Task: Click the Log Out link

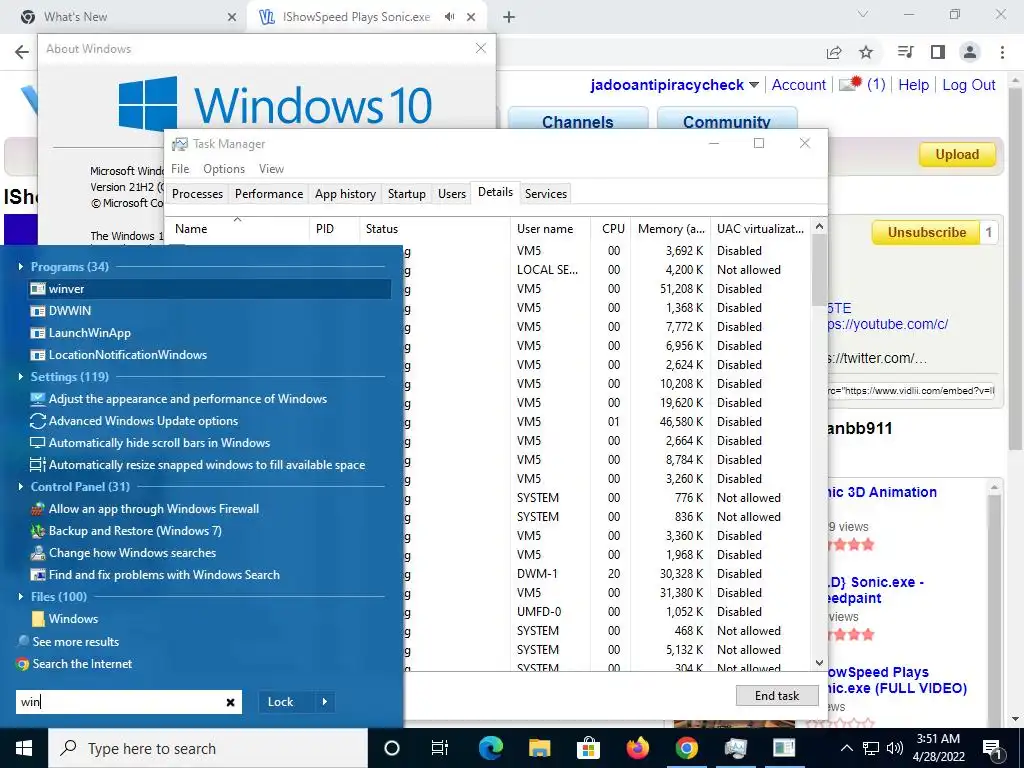Action: click(x=968, y=85)
